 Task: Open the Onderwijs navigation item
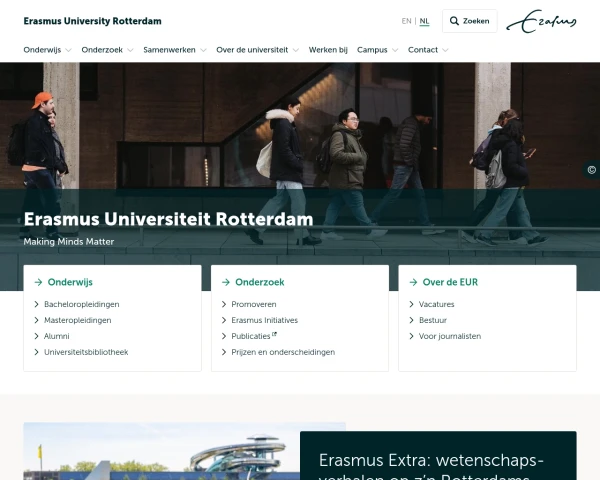coord(42,50)
